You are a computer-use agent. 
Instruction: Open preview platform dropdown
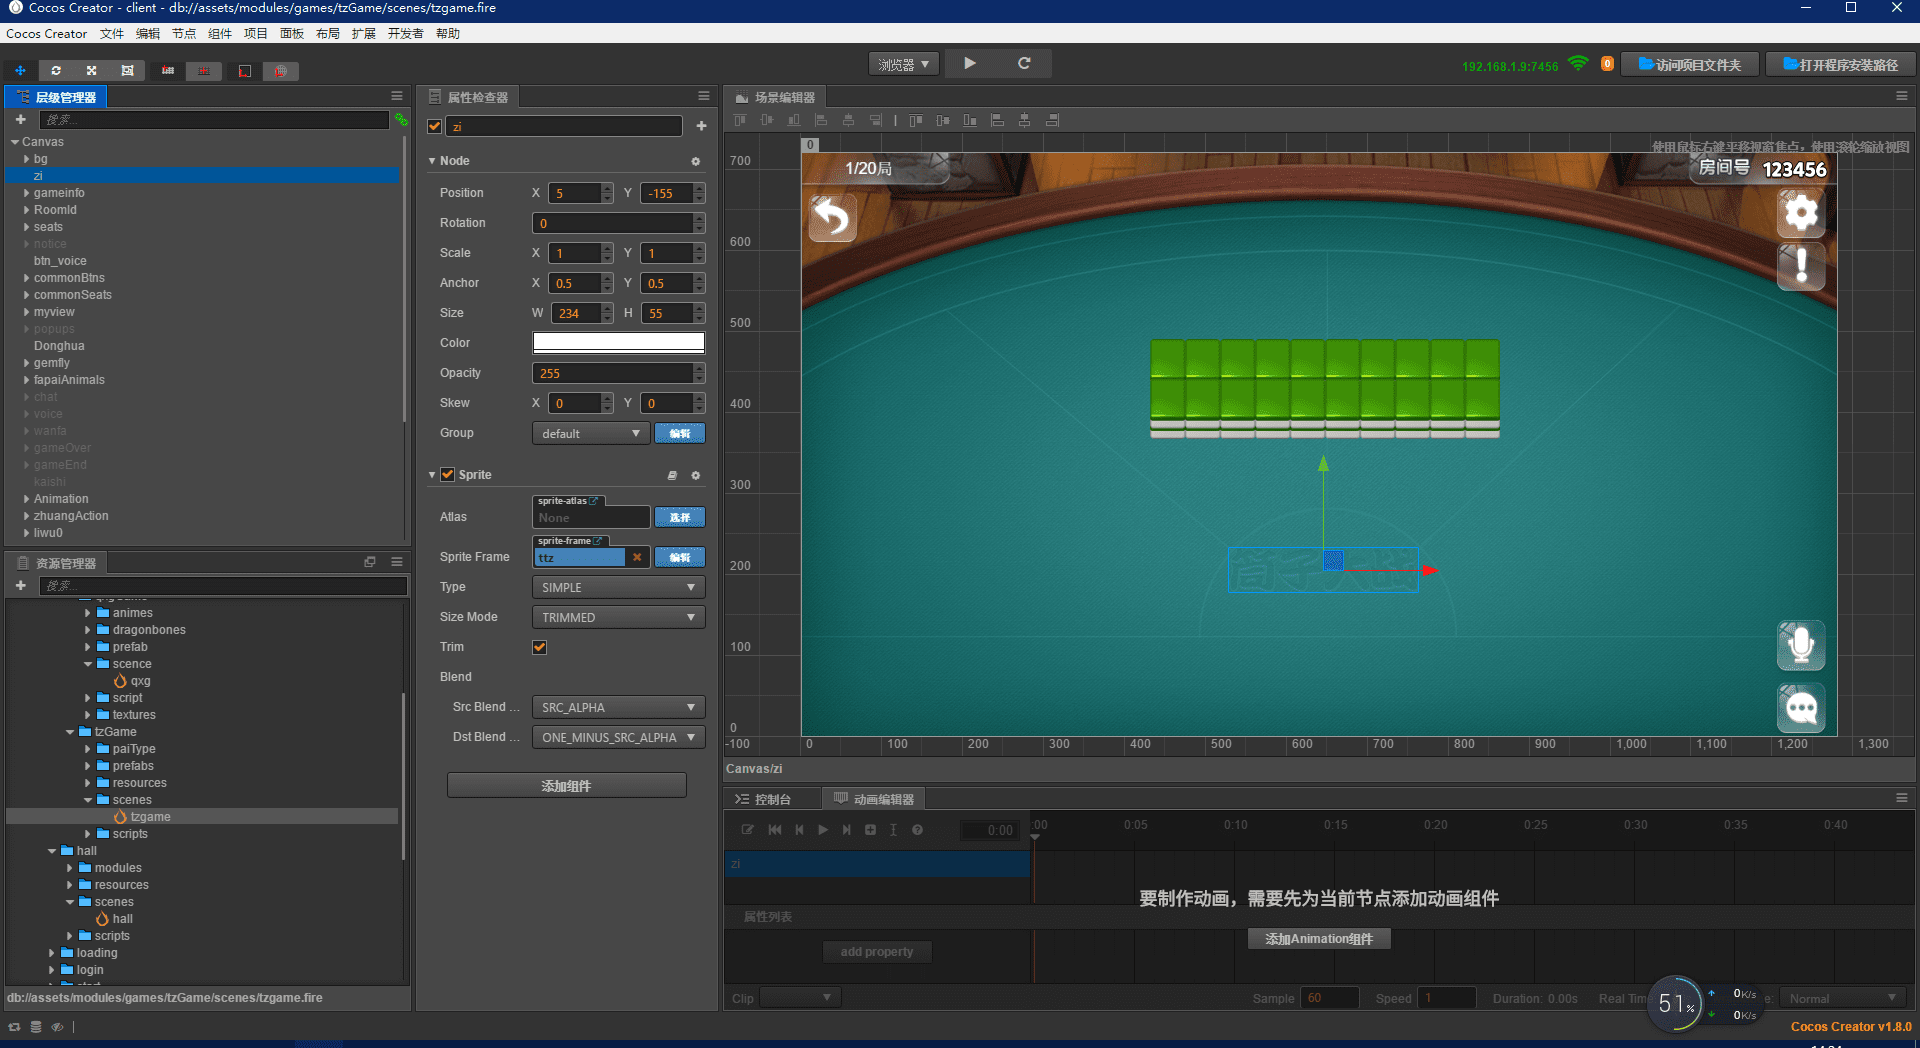coord(904,64)
